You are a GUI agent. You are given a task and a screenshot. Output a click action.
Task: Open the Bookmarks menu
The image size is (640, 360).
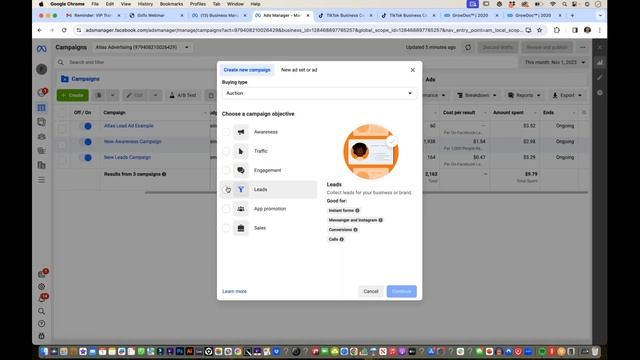[171, 4]
